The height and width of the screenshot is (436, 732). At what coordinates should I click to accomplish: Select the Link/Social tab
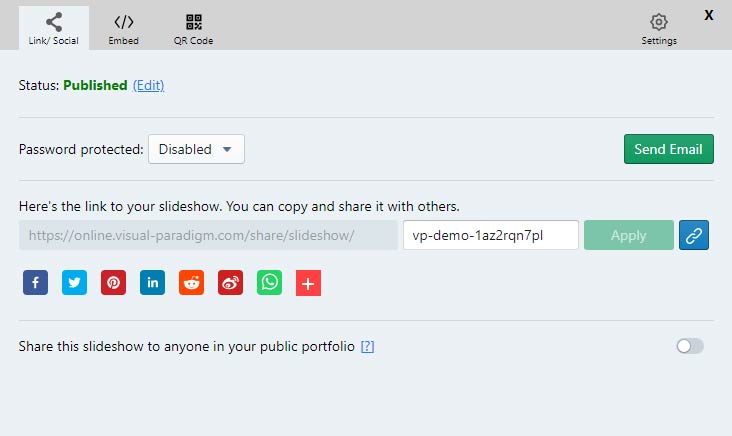pos(54,29)
